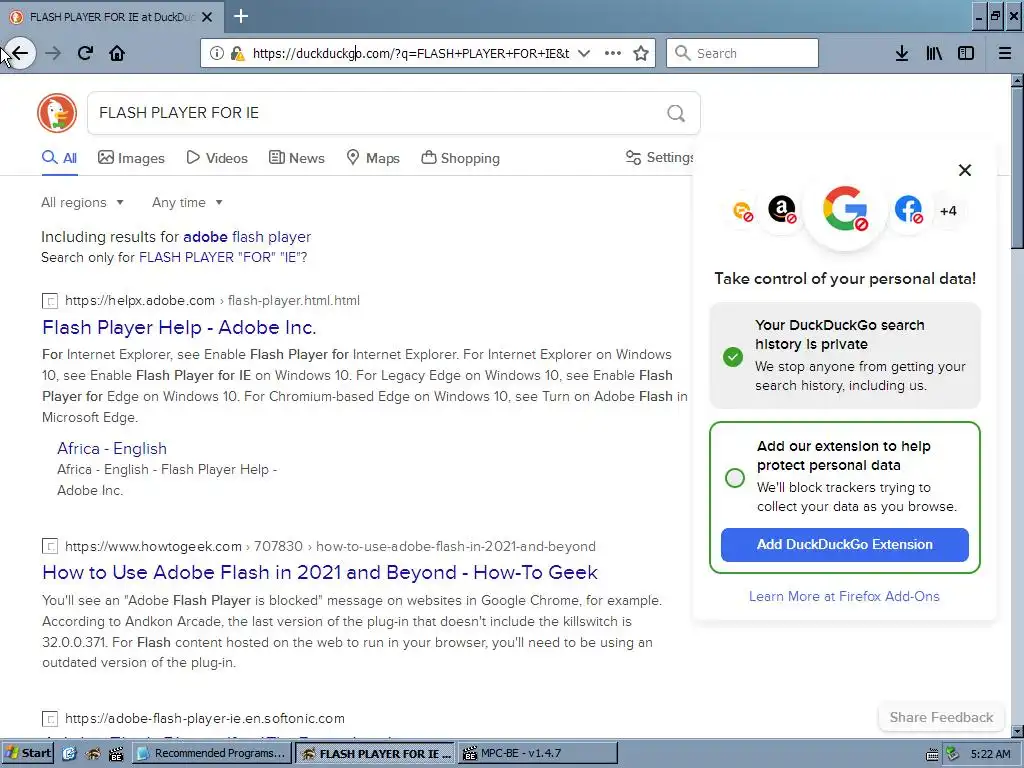Click the forward navigation arrow
The width and height of the screenshot is (1024, 768).
tap(53, 53)
